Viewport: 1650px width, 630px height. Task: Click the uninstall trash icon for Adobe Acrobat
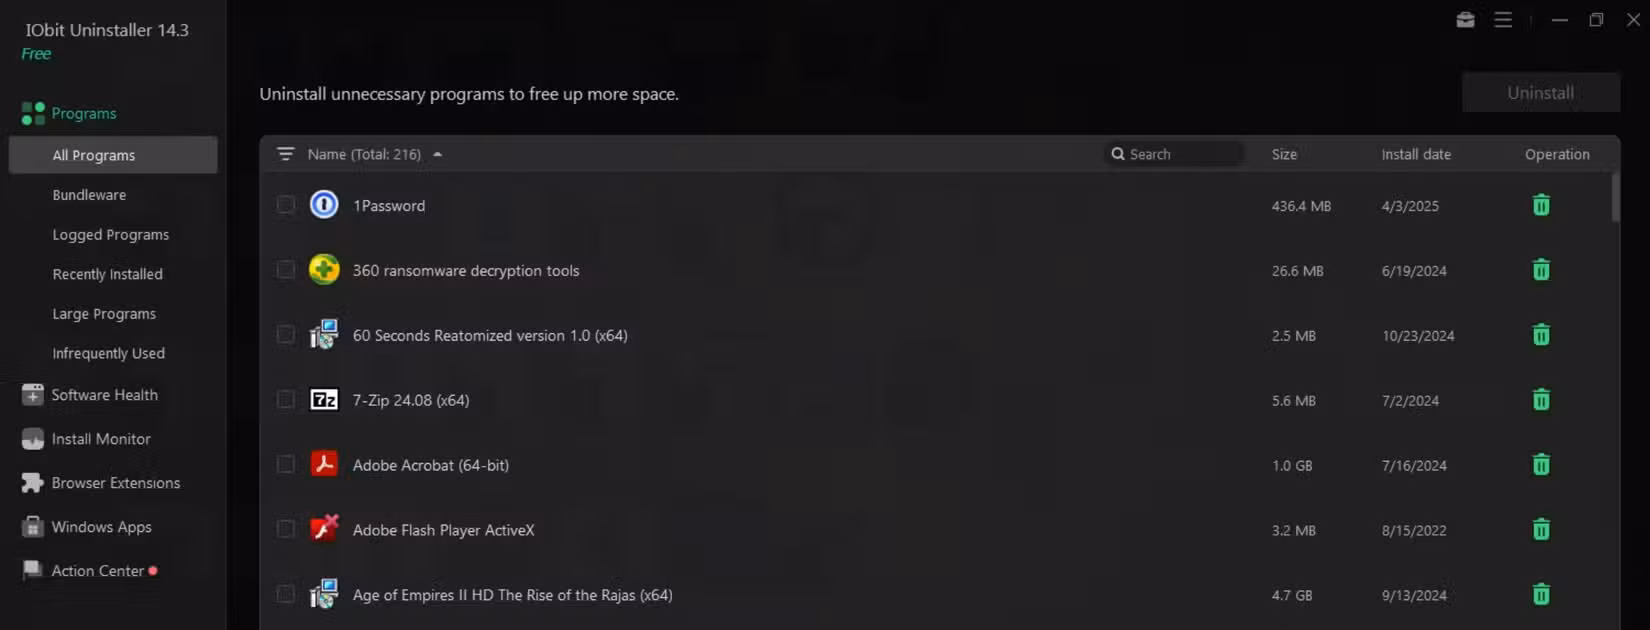pyautogui.click(x=1541, y=465)
